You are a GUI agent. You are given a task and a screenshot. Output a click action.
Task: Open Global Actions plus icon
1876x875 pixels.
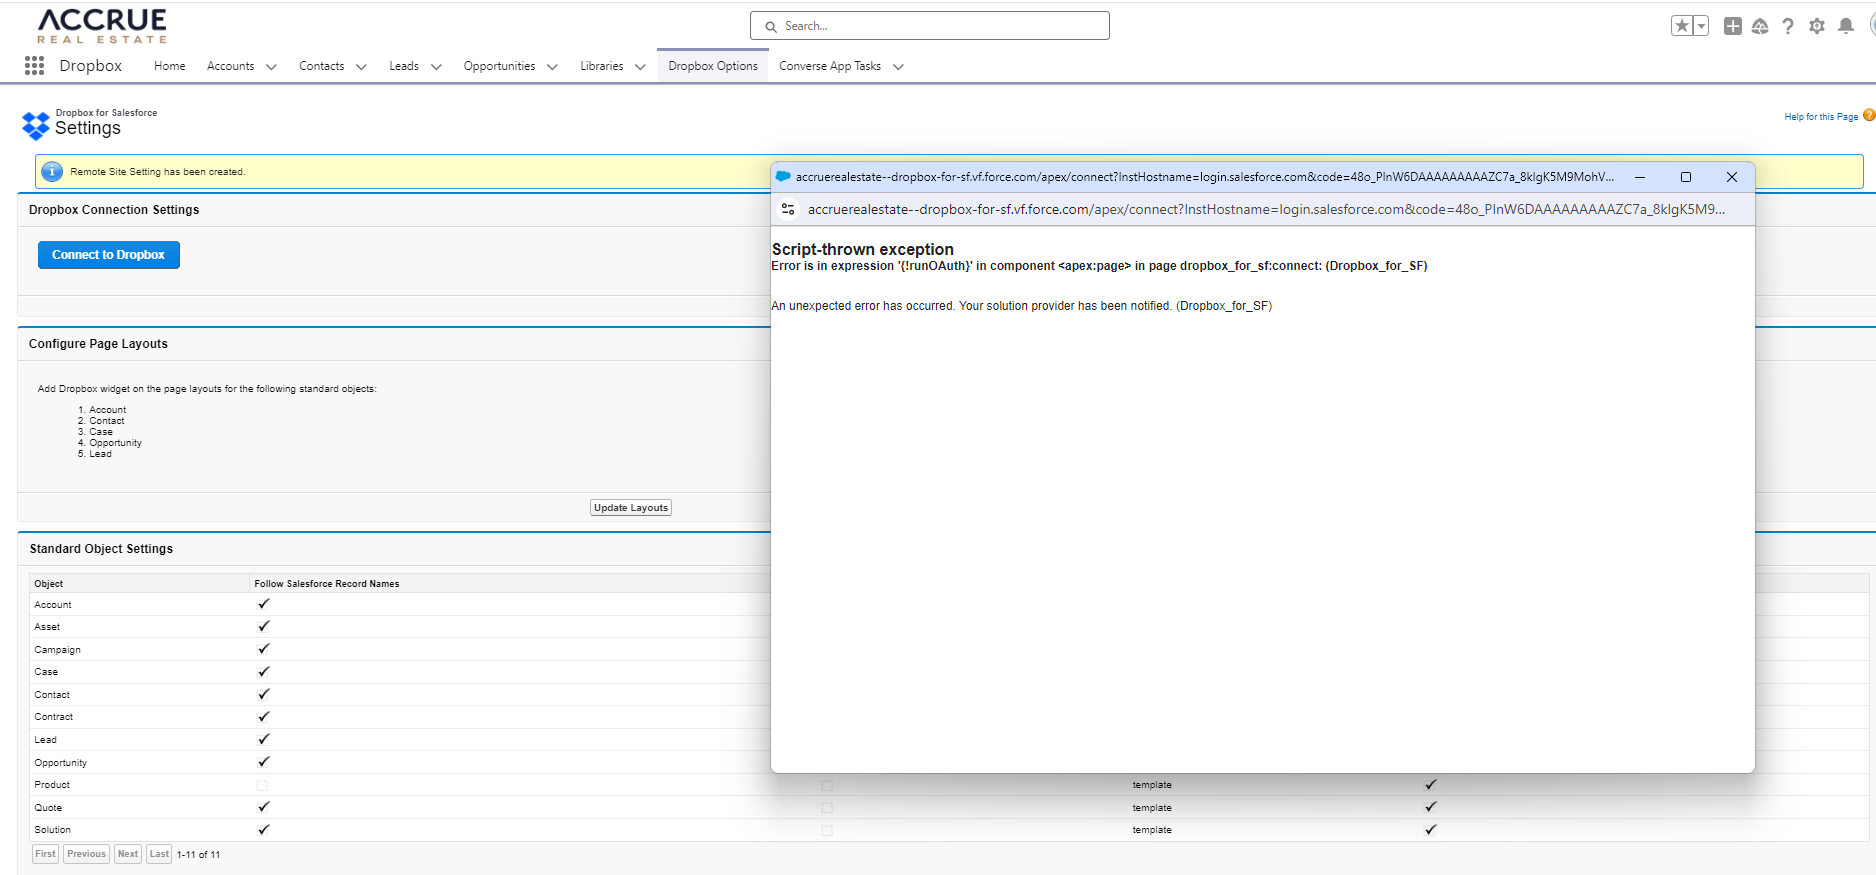[1733, 26]
